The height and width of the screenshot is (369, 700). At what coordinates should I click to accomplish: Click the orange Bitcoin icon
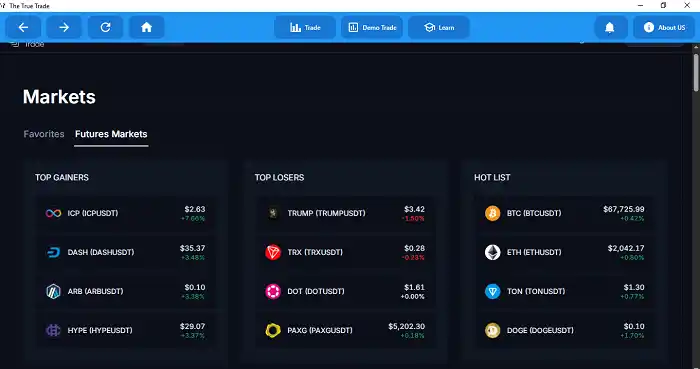coord(492,213)
